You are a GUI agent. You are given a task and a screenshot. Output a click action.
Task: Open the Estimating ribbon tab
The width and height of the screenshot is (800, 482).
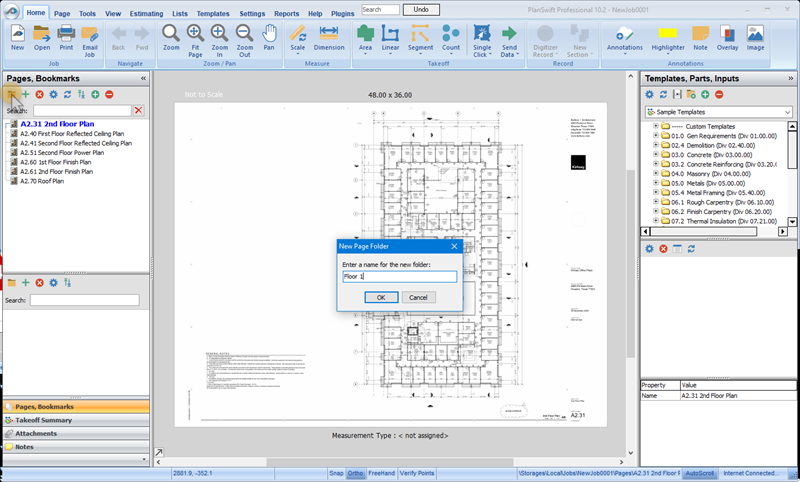146,14
